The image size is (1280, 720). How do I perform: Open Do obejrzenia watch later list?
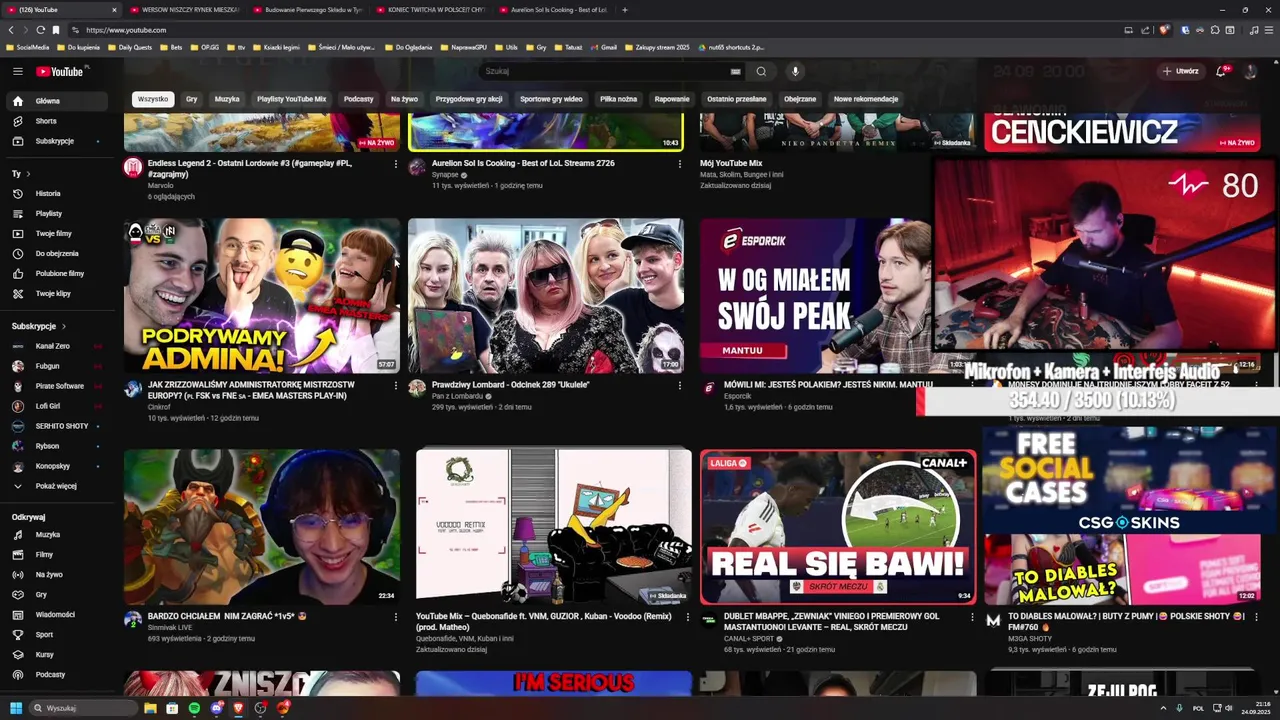(56, 253)
